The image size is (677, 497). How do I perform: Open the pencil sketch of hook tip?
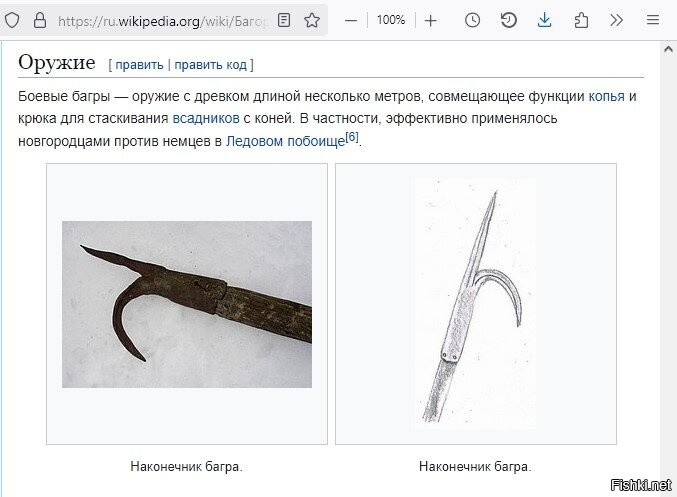[x=476, y=304]
